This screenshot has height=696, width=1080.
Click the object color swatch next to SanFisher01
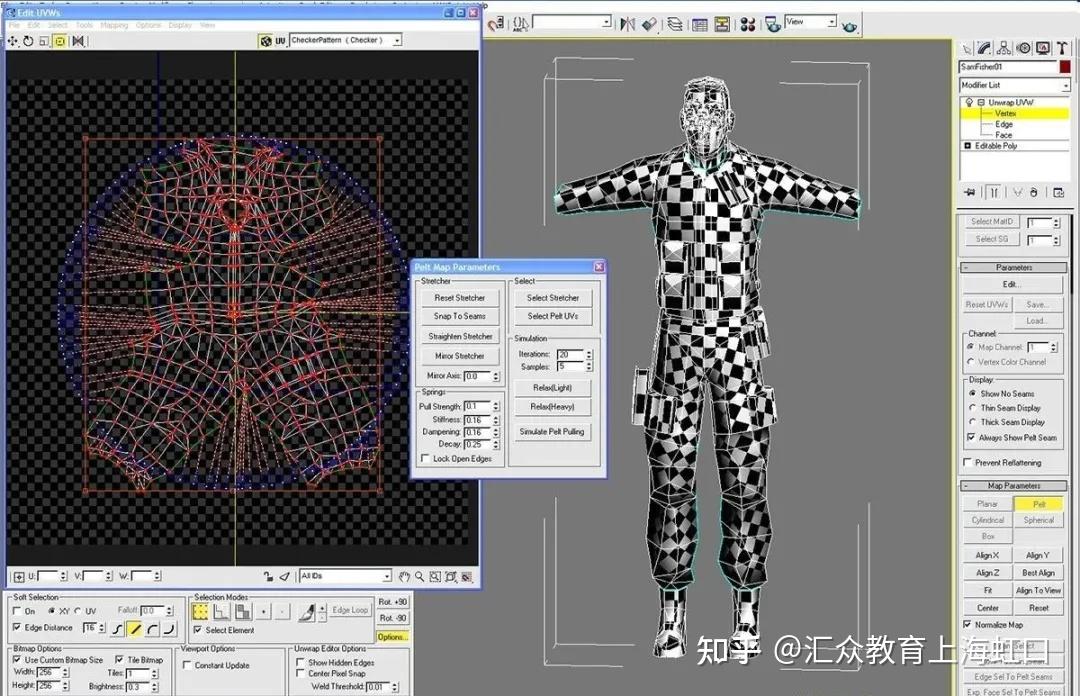1064,67
